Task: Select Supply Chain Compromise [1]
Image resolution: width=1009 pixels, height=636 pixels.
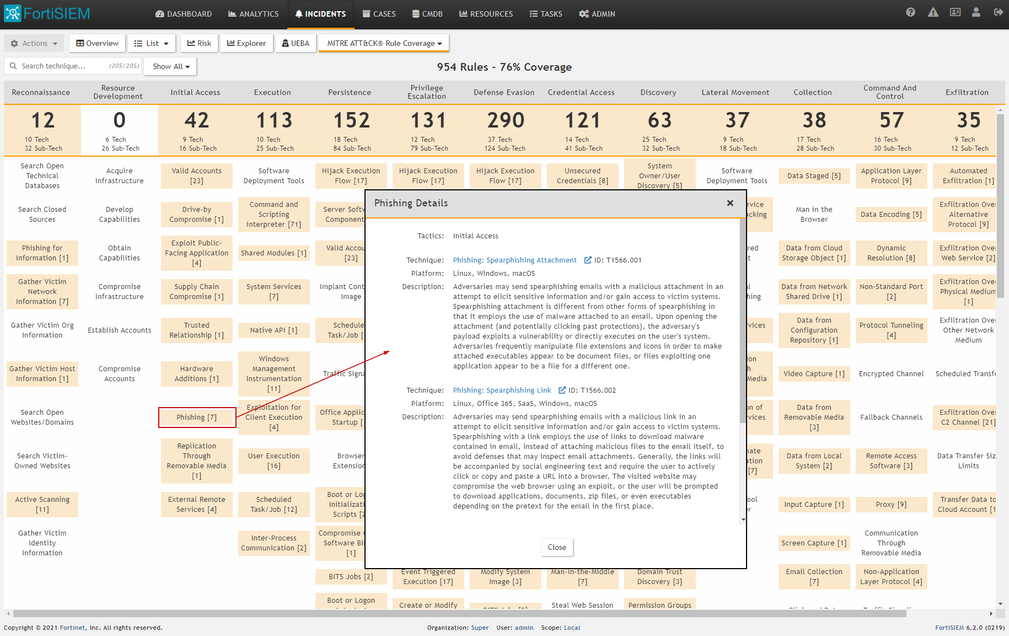Action: click(x=196, y=292)
